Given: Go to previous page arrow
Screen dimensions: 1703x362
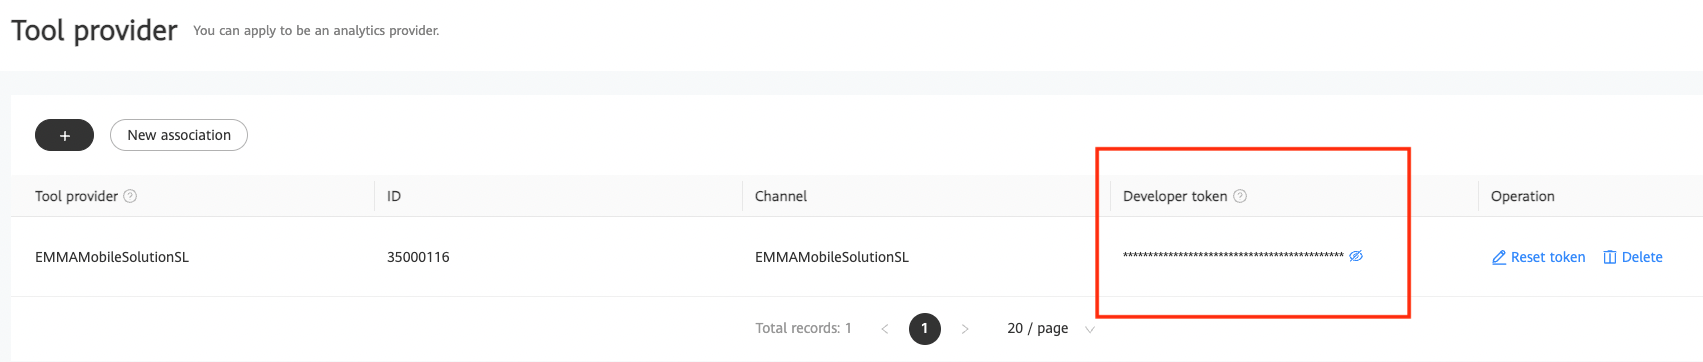Looking at the screenshot, I should point(884,328).
